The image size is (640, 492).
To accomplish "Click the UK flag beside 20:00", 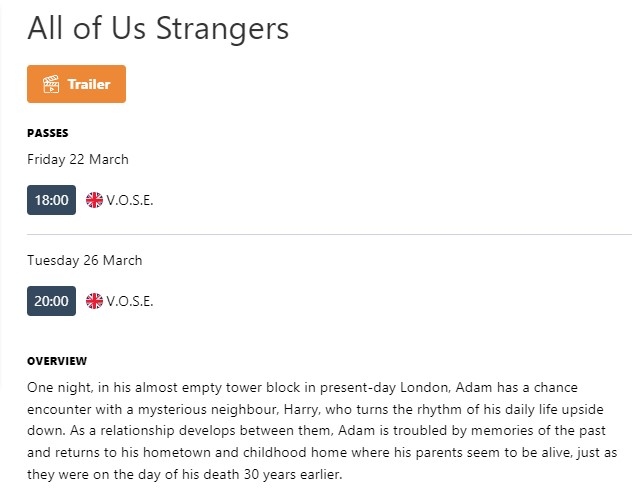I will [x=94, y=301].
